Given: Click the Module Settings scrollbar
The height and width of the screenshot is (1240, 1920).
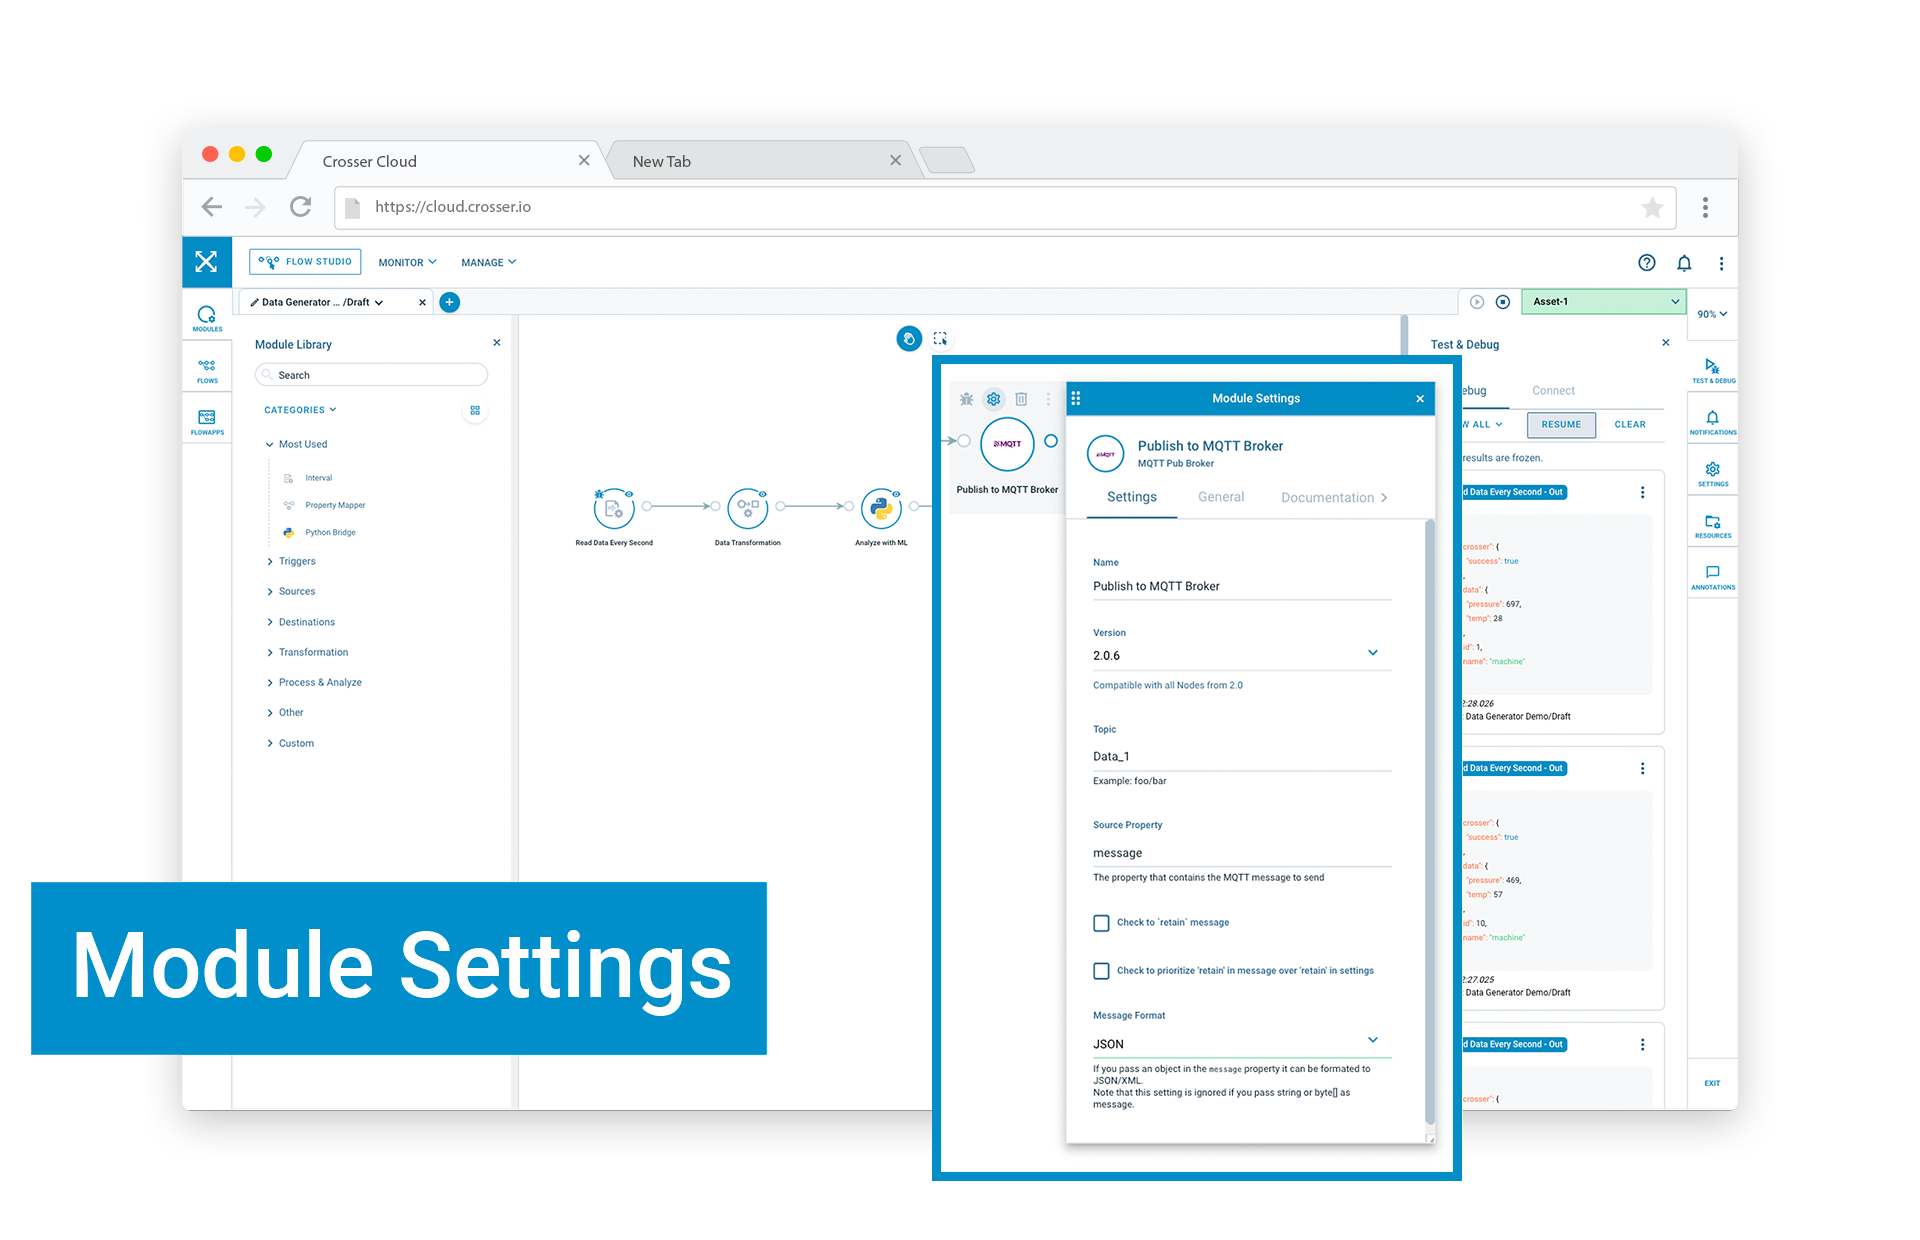Looking at the screenshot, I should pos(1430,820).
